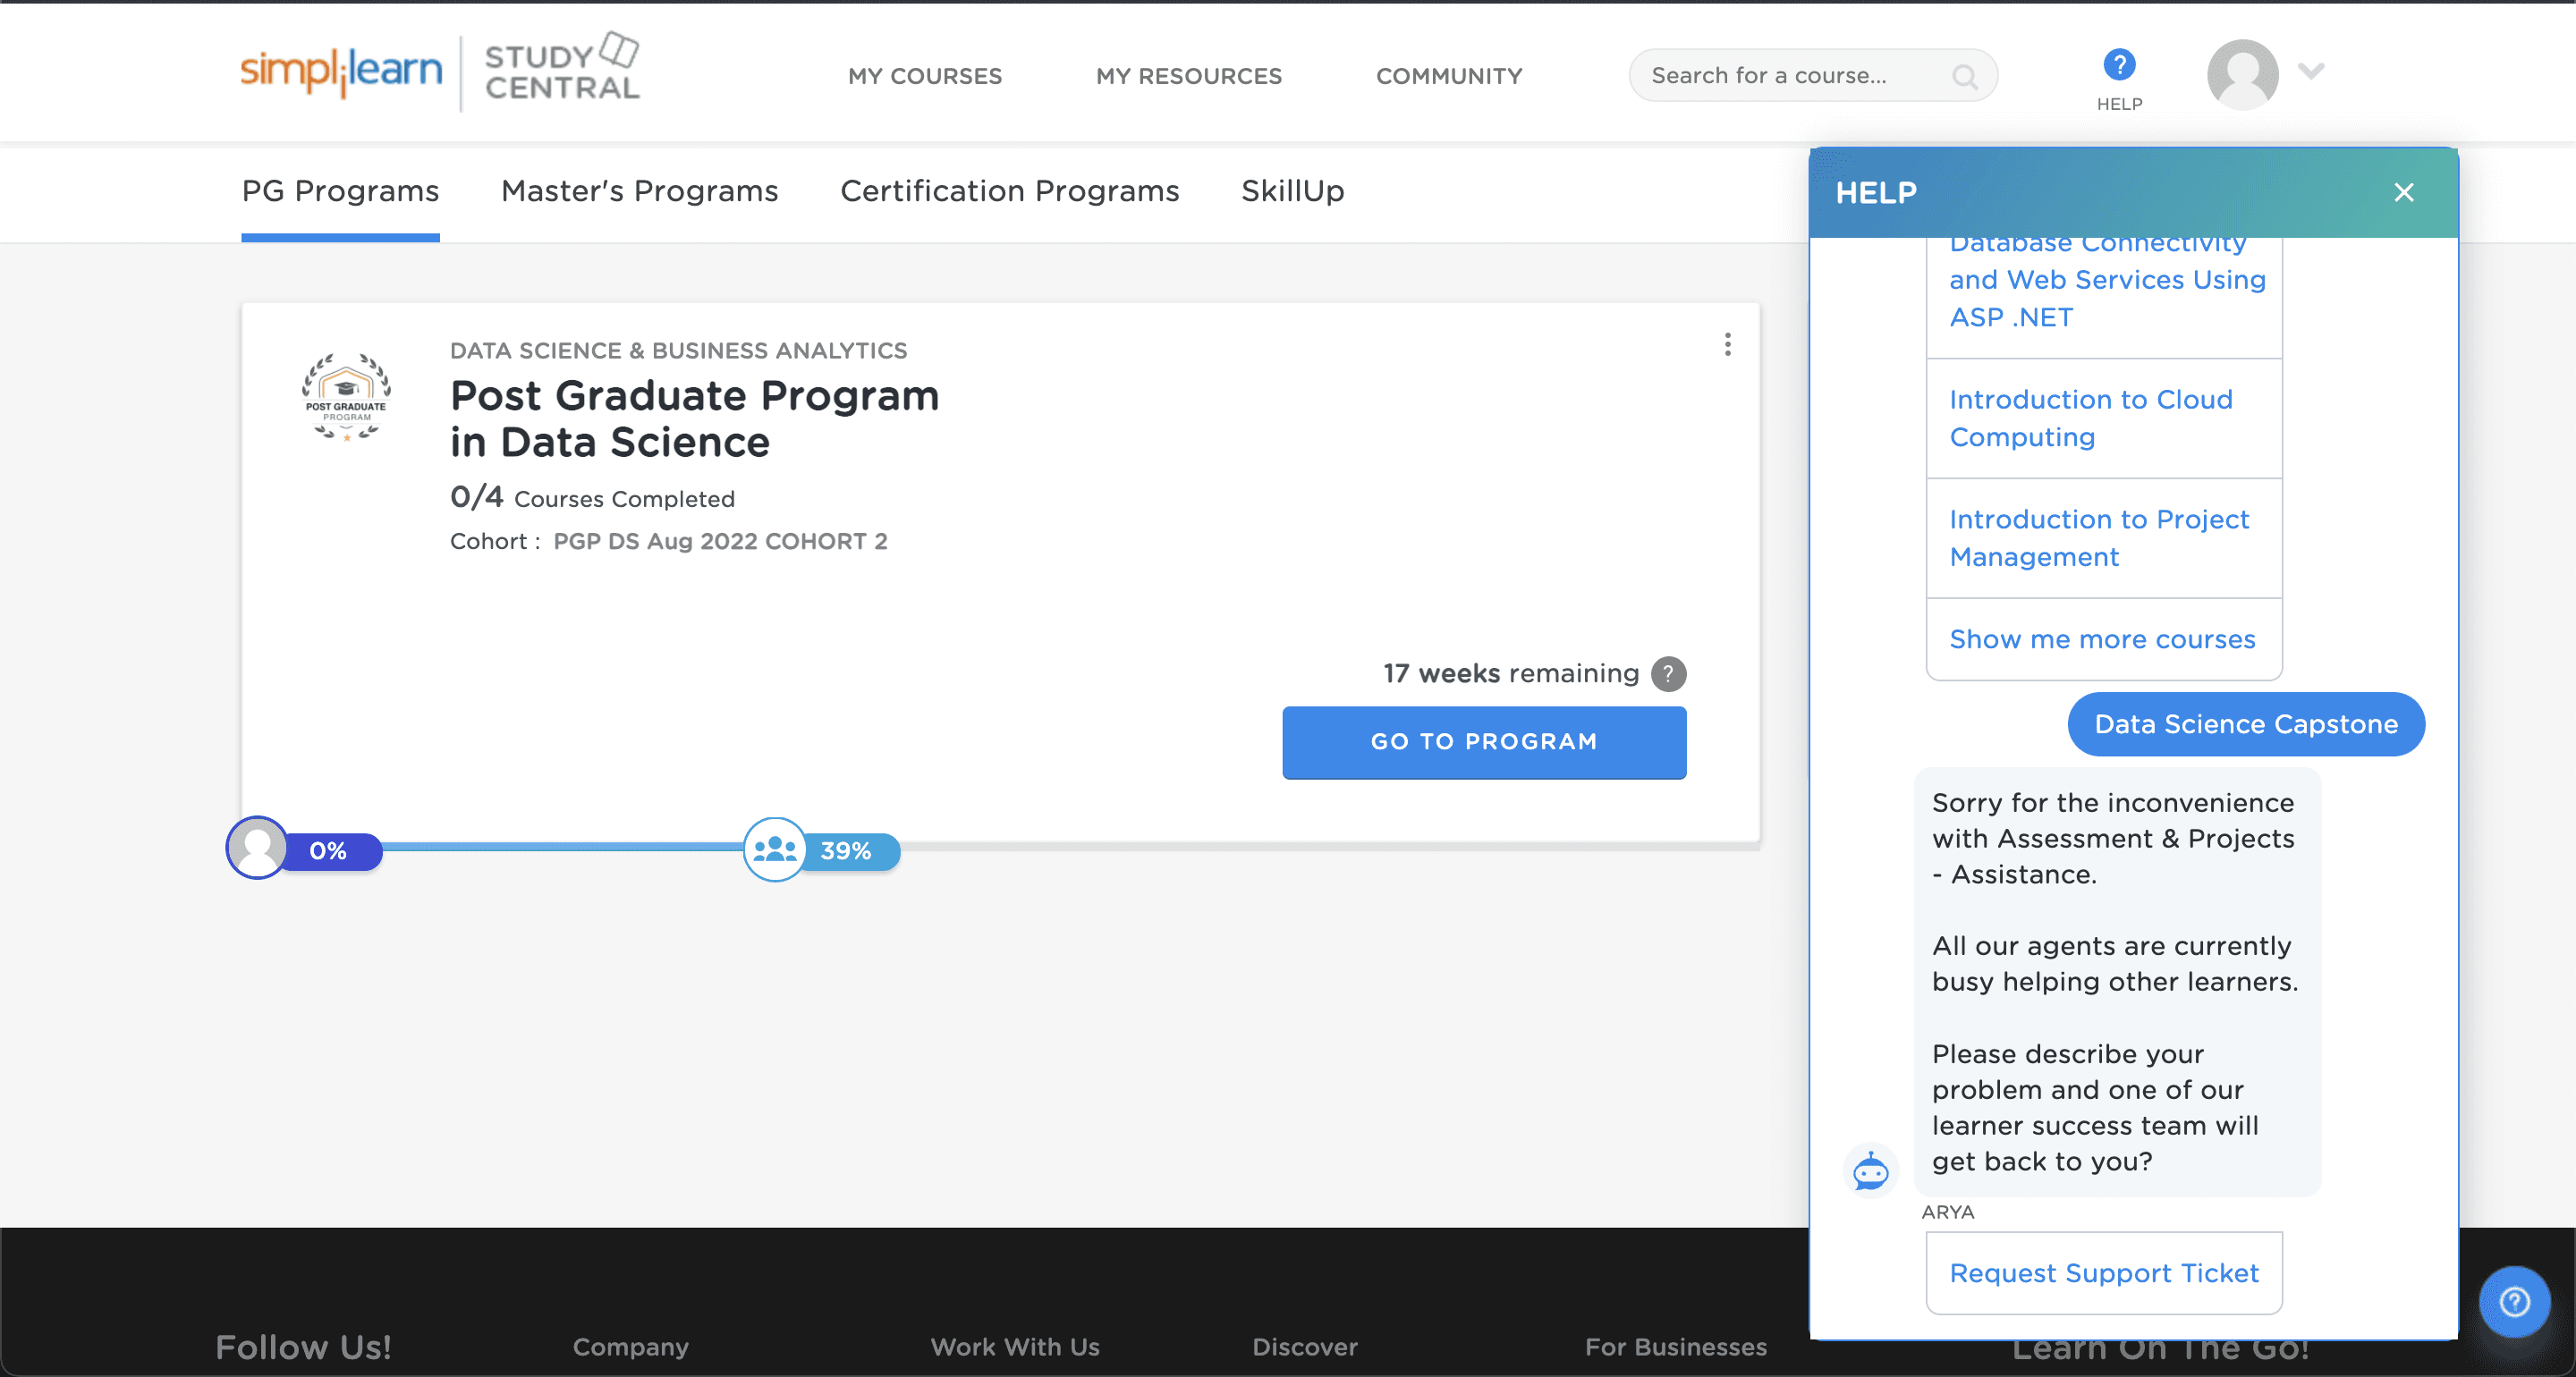The height and width of the screenshot is (1377, 2576).
Task: Open the program card three-dot menu
Action: coord(1727,345)
